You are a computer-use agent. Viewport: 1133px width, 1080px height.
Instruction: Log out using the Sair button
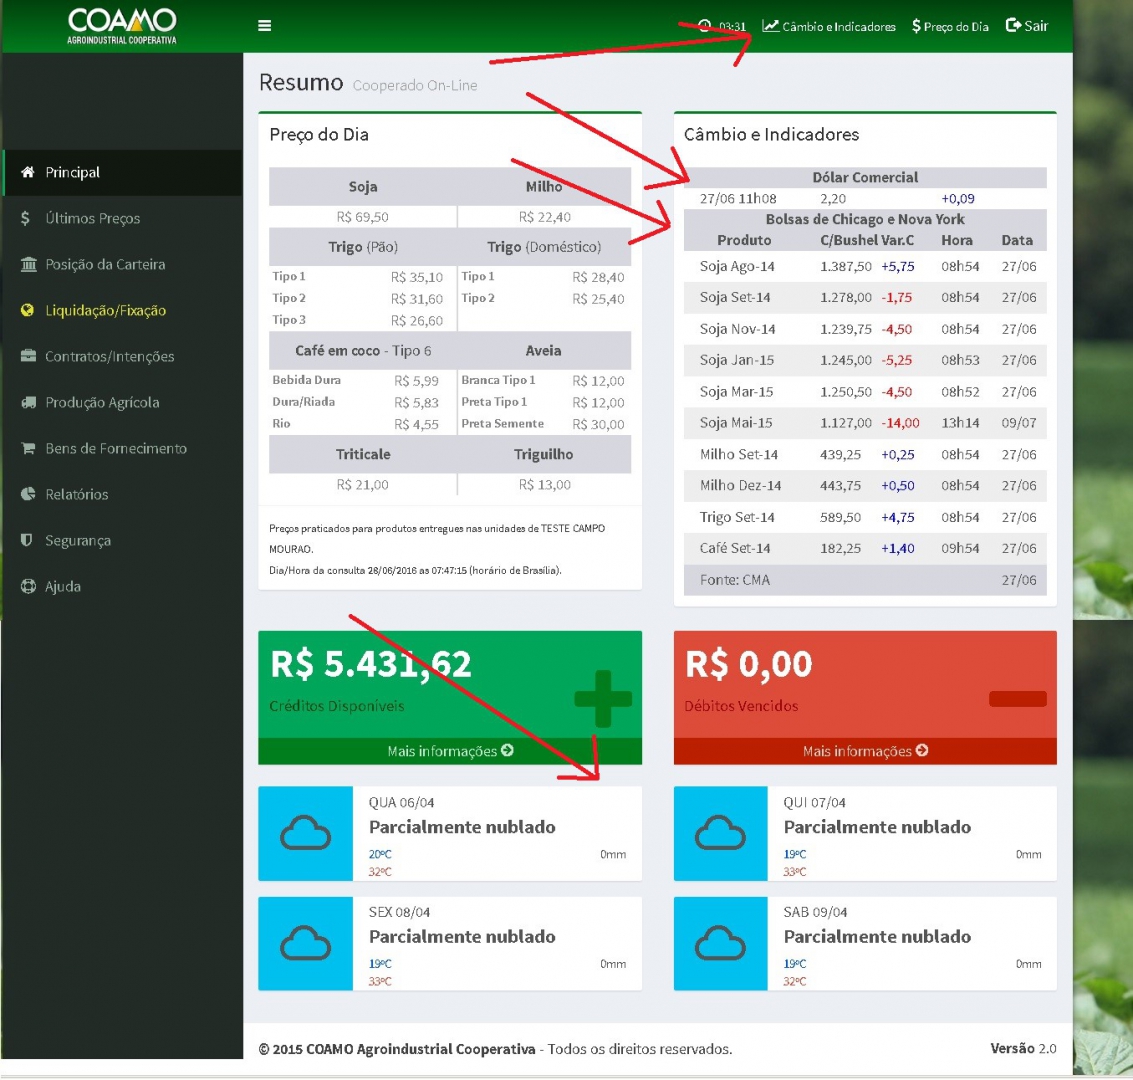click(x=1027, y=26)
